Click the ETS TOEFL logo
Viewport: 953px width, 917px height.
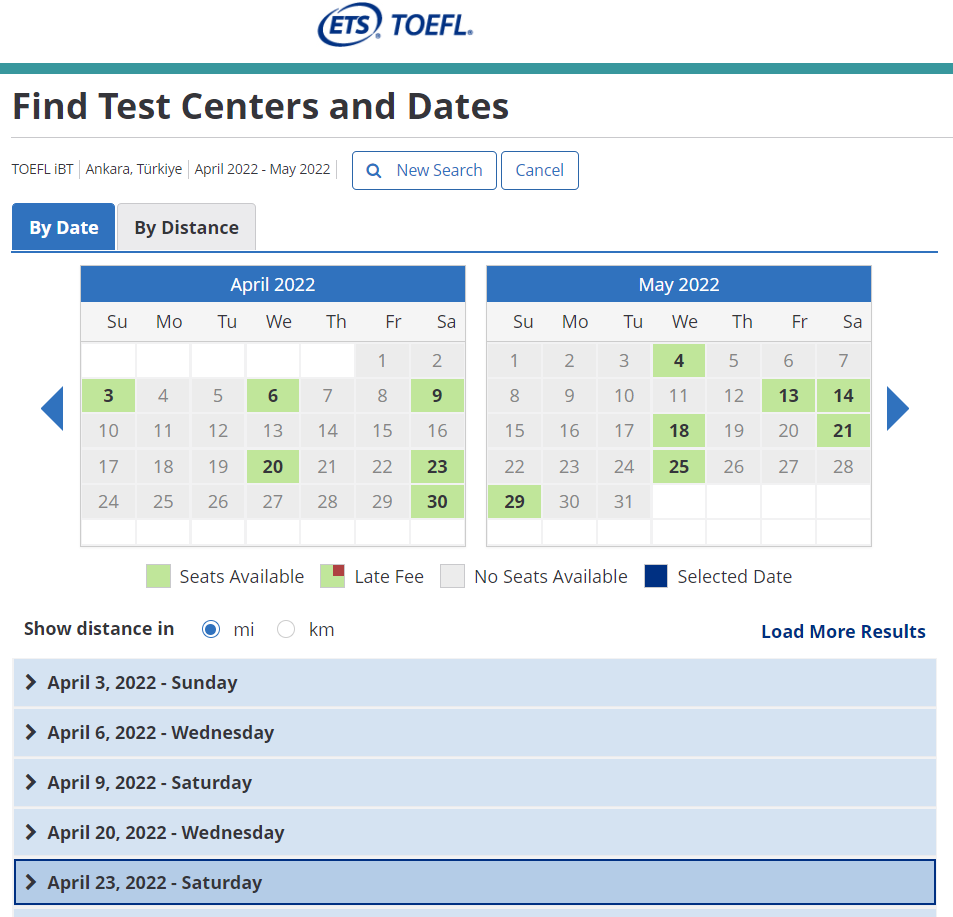click(395, 25)
